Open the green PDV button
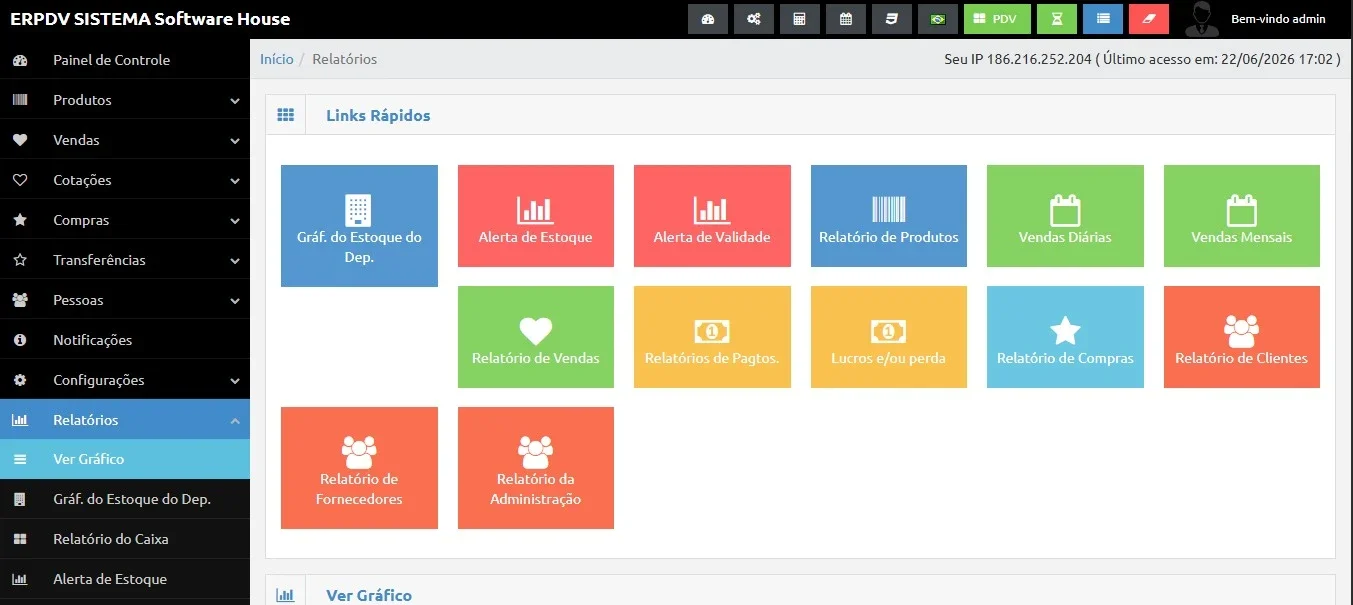 [x=997, y=19]
